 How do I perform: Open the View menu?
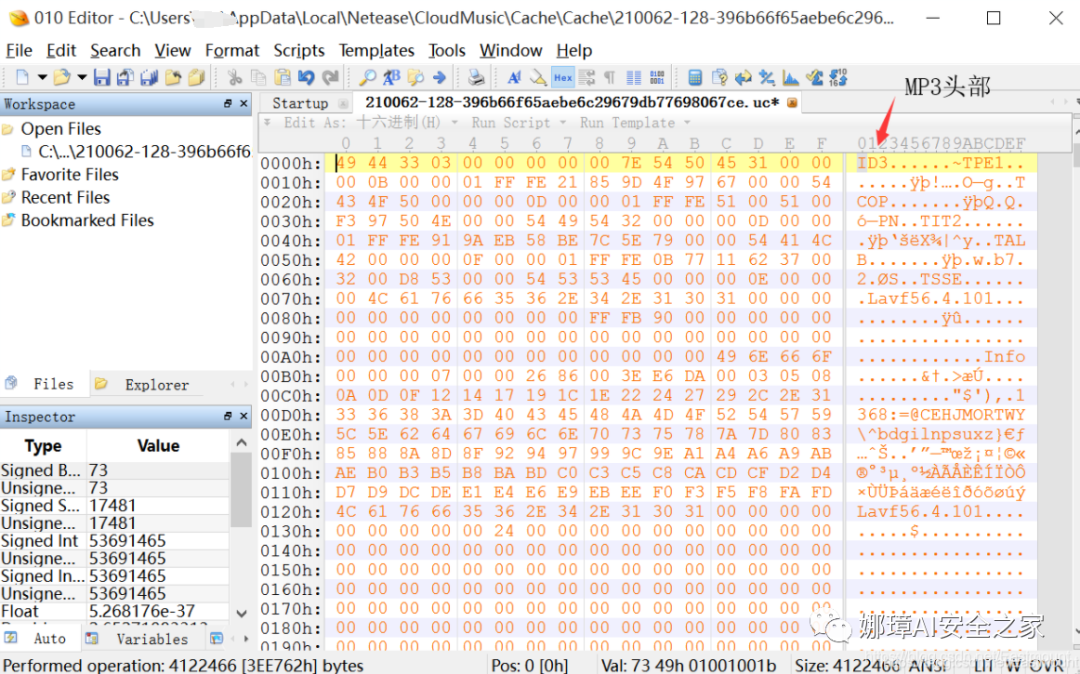(x=172, y=50)
